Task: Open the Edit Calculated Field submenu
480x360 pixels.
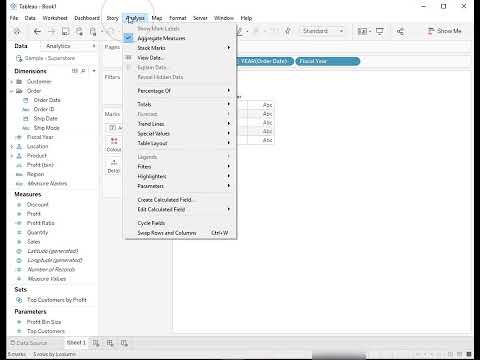Action: pos(180,209)
